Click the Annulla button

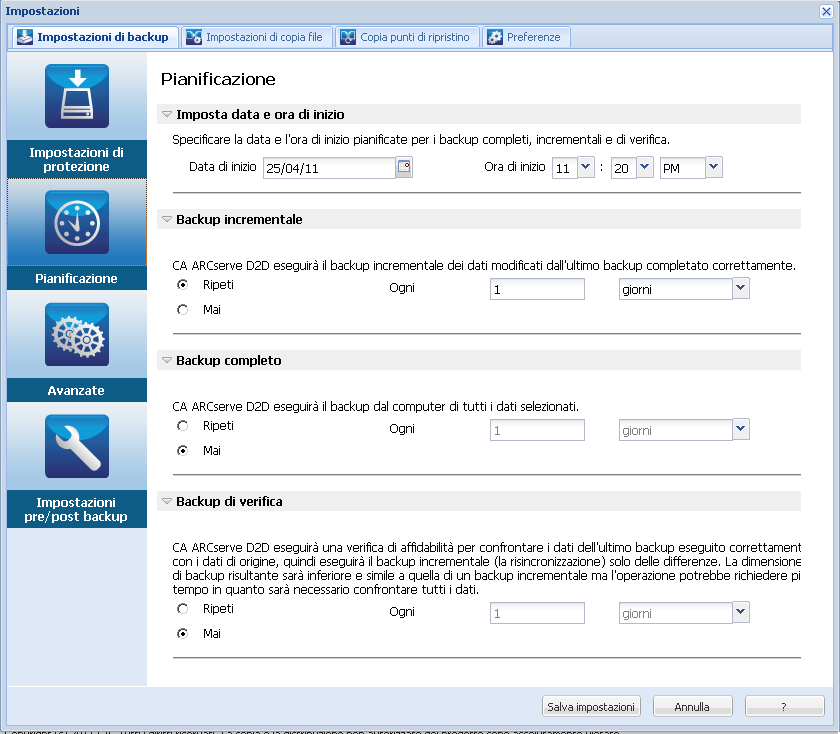pyautogui.click(x=692, y=706)
